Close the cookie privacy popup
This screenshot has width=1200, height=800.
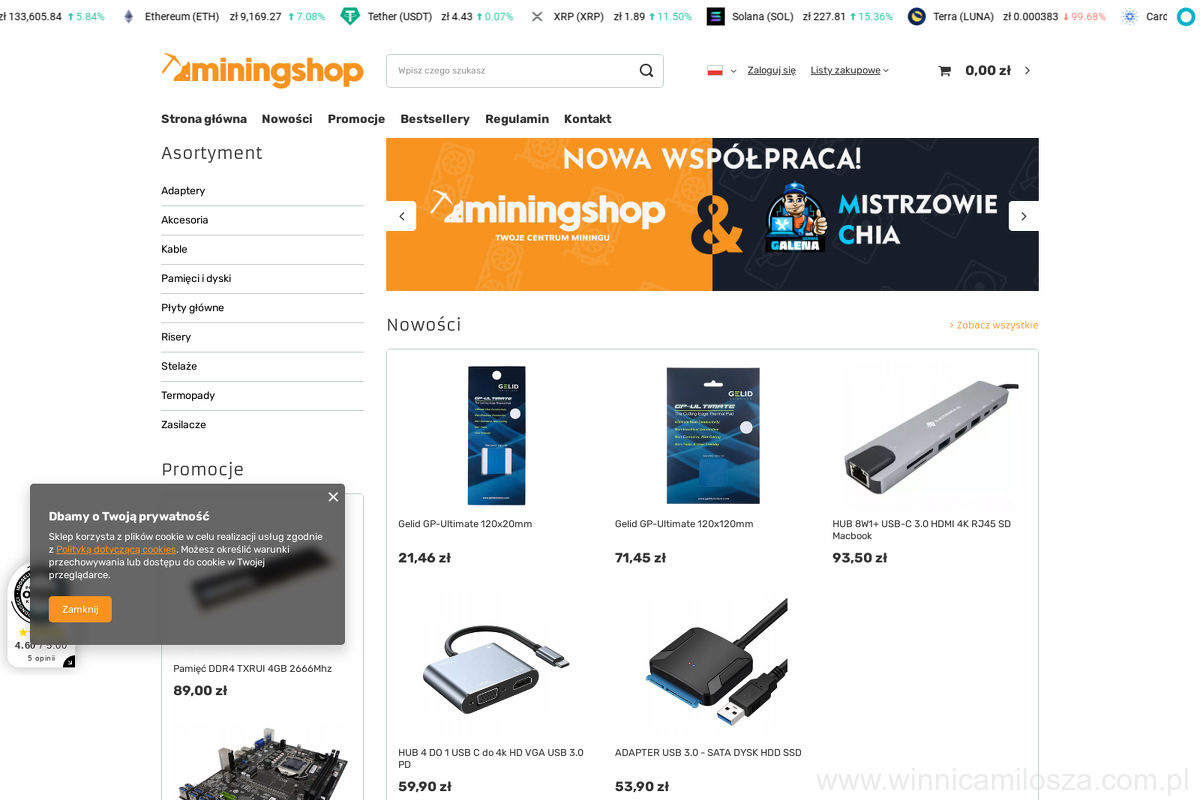[x=333, y=497]
